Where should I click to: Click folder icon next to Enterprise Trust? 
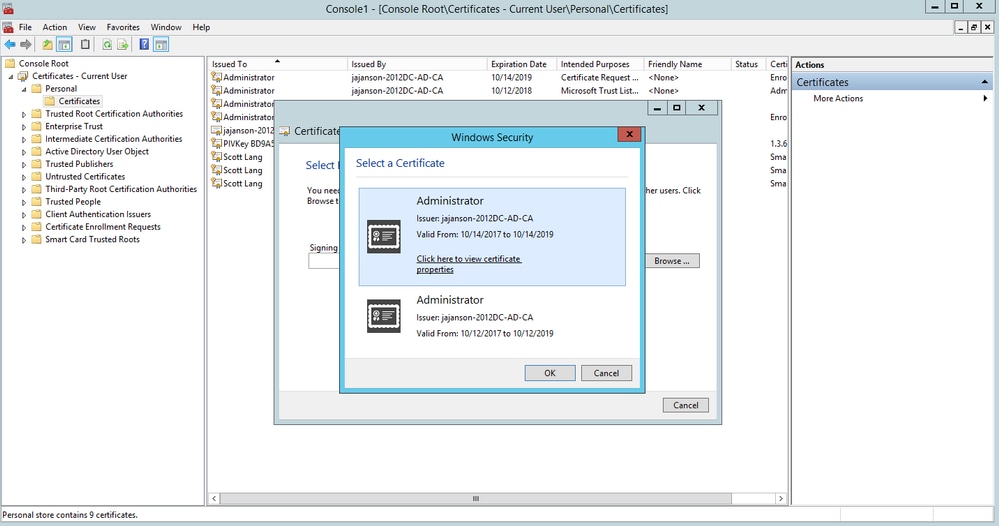click(x=36, y=126)
